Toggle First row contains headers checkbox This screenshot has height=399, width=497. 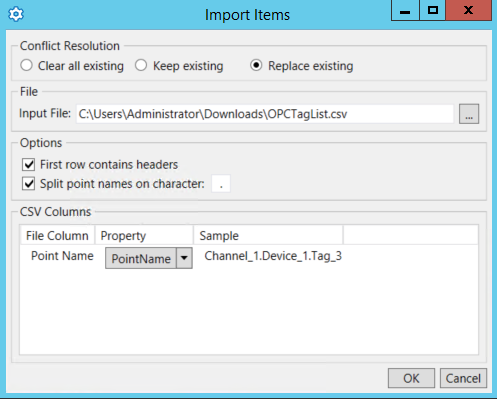click(x=29, y=164)
